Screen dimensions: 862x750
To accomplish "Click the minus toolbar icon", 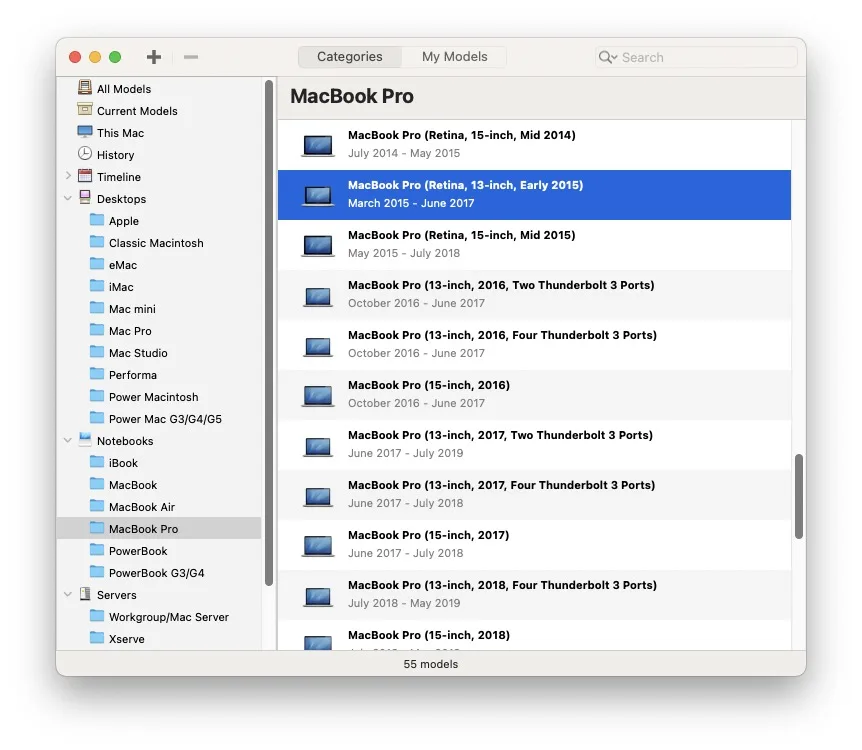I will [191, 57].
